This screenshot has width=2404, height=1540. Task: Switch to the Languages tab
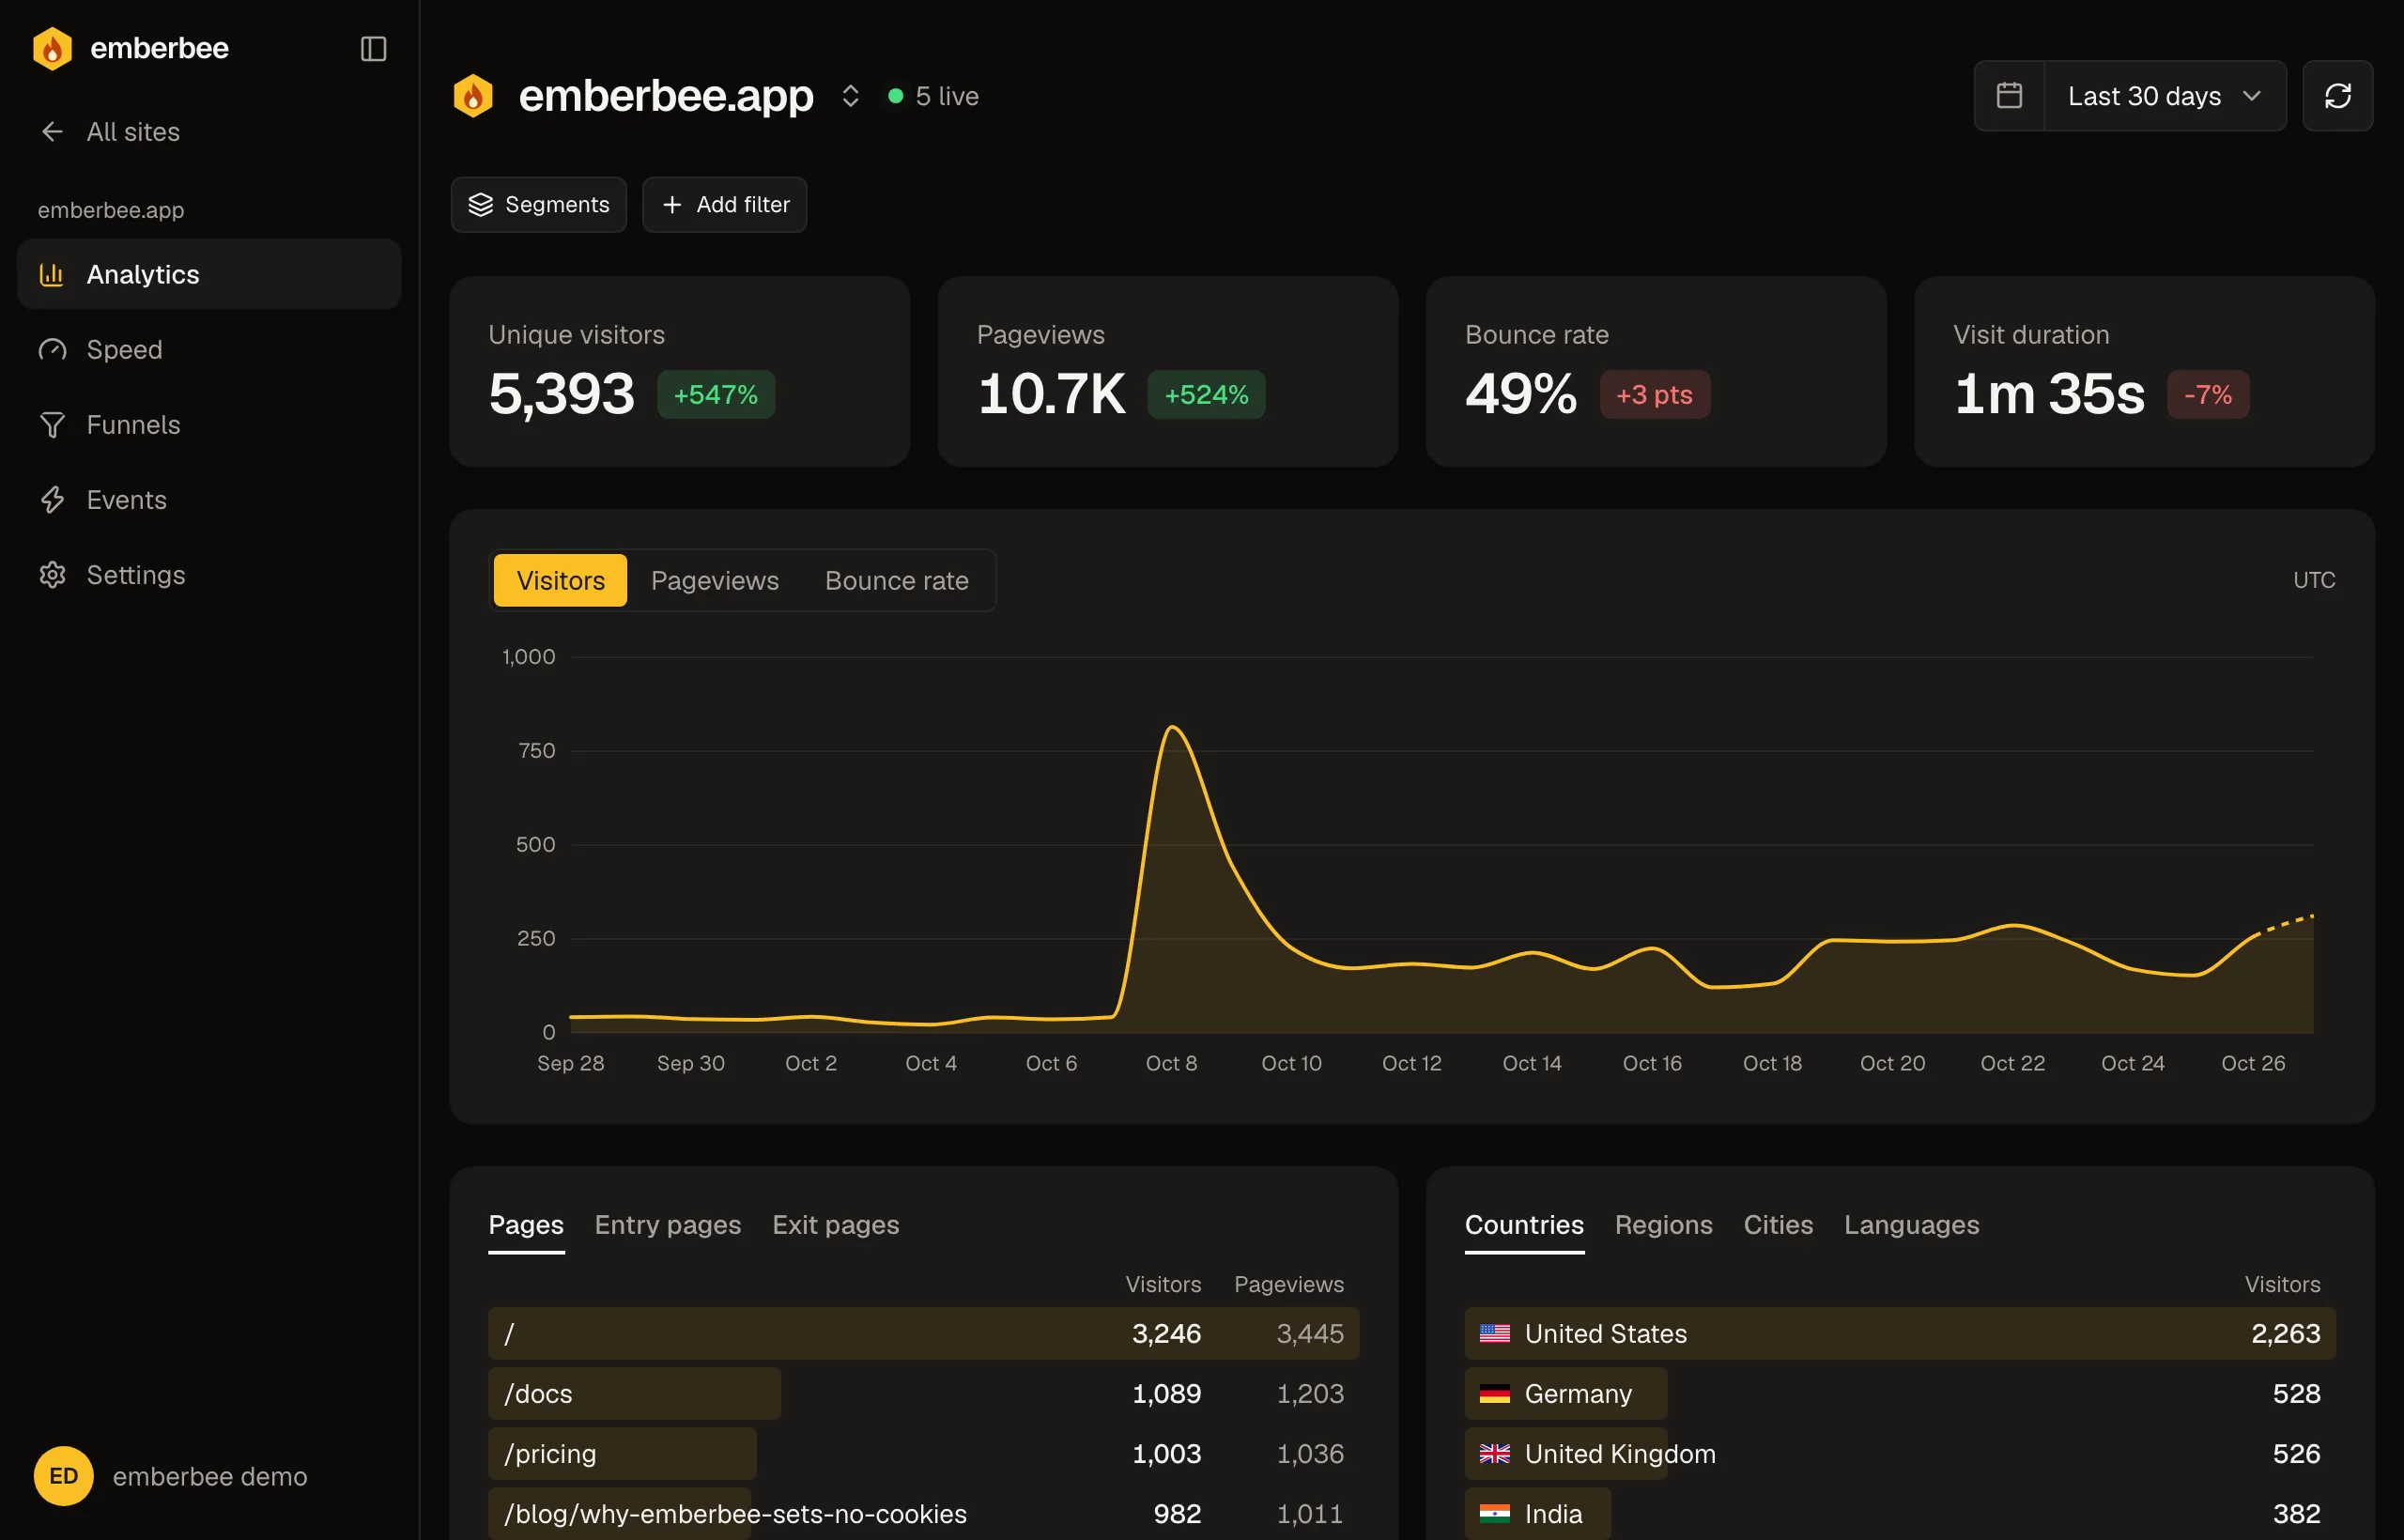coord(1911,1225)
